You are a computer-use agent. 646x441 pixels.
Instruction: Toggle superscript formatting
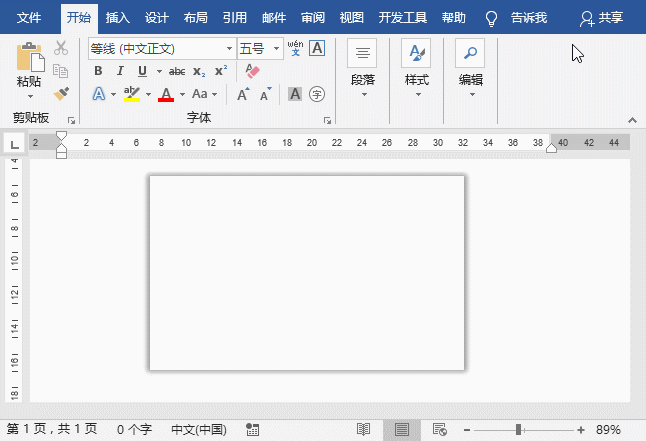click(221, 71)
